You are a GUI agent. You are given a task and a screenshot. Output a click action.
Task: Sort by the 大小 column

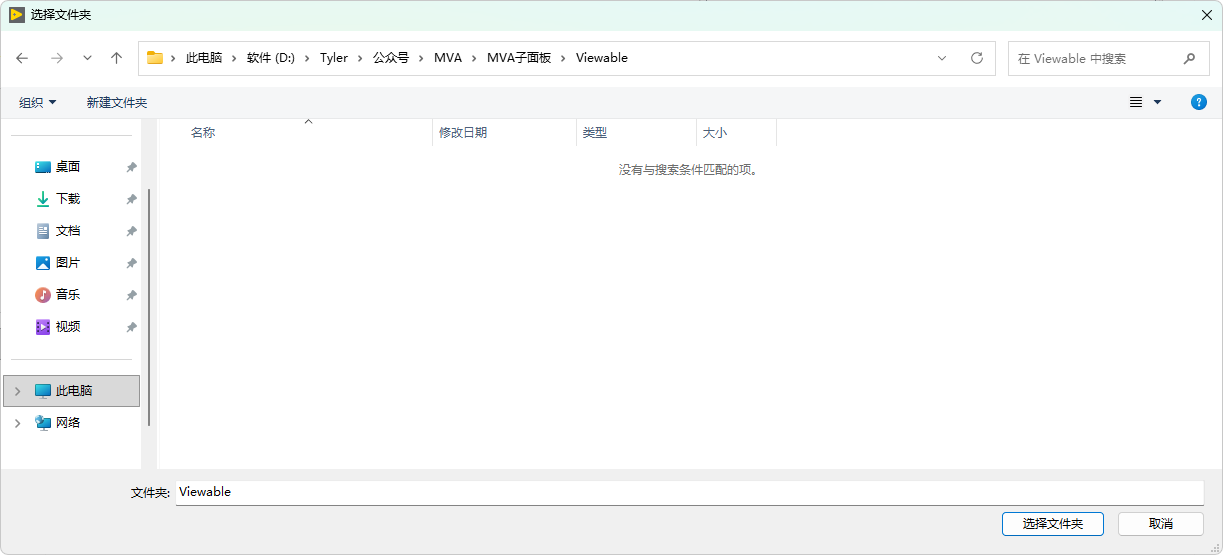(737, 132)
